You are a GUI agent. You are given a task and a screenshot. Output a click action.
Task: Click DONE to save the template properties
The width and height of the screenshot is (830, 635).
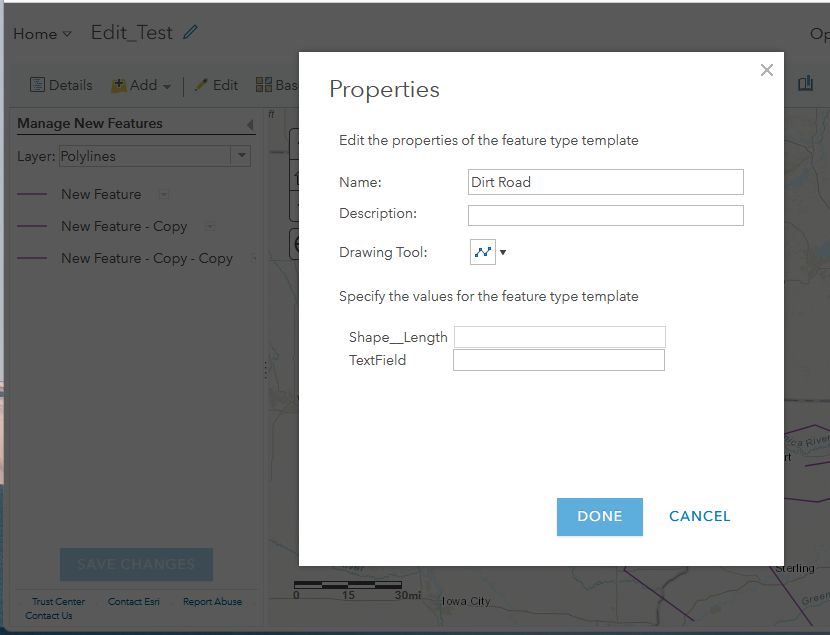599,516
